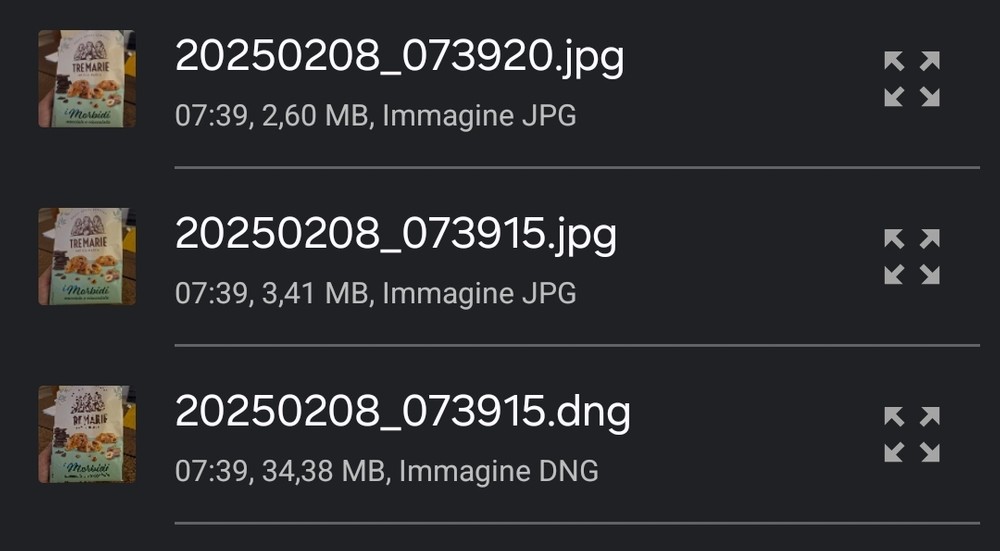Select "Immagine JPG" label of the 3,41 MB file
Image resolution: width=1000 pixels, height=551 pixels.
pyautogui.click(x=480, y=294)
